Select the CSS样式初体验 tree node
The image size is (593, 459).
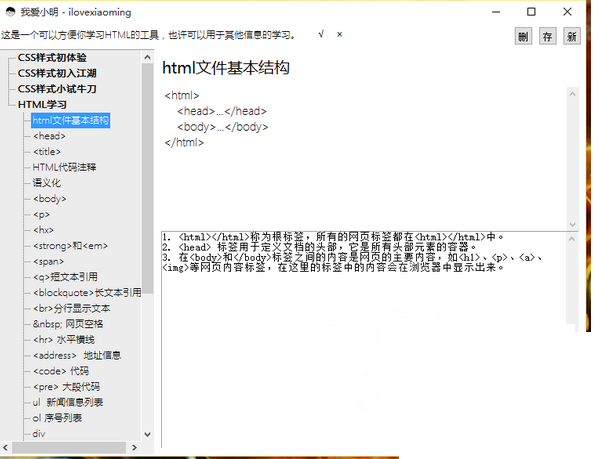click(52, 57)
